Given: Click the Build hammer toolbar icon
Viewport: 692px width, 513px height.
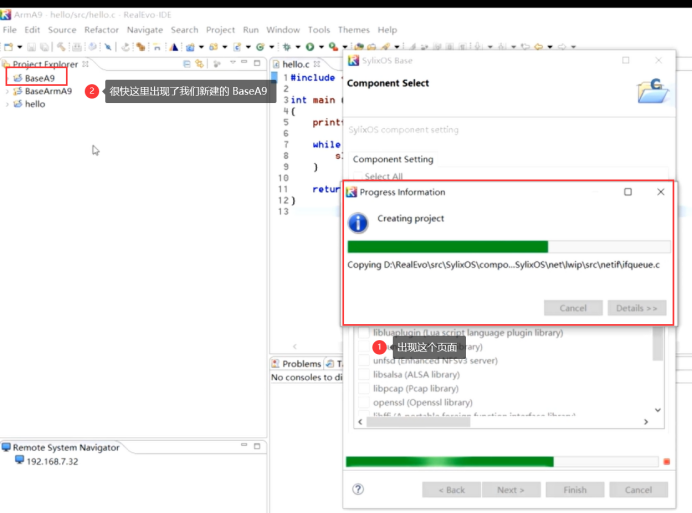Looking at the screenshot, I should (x=61, y=47).
